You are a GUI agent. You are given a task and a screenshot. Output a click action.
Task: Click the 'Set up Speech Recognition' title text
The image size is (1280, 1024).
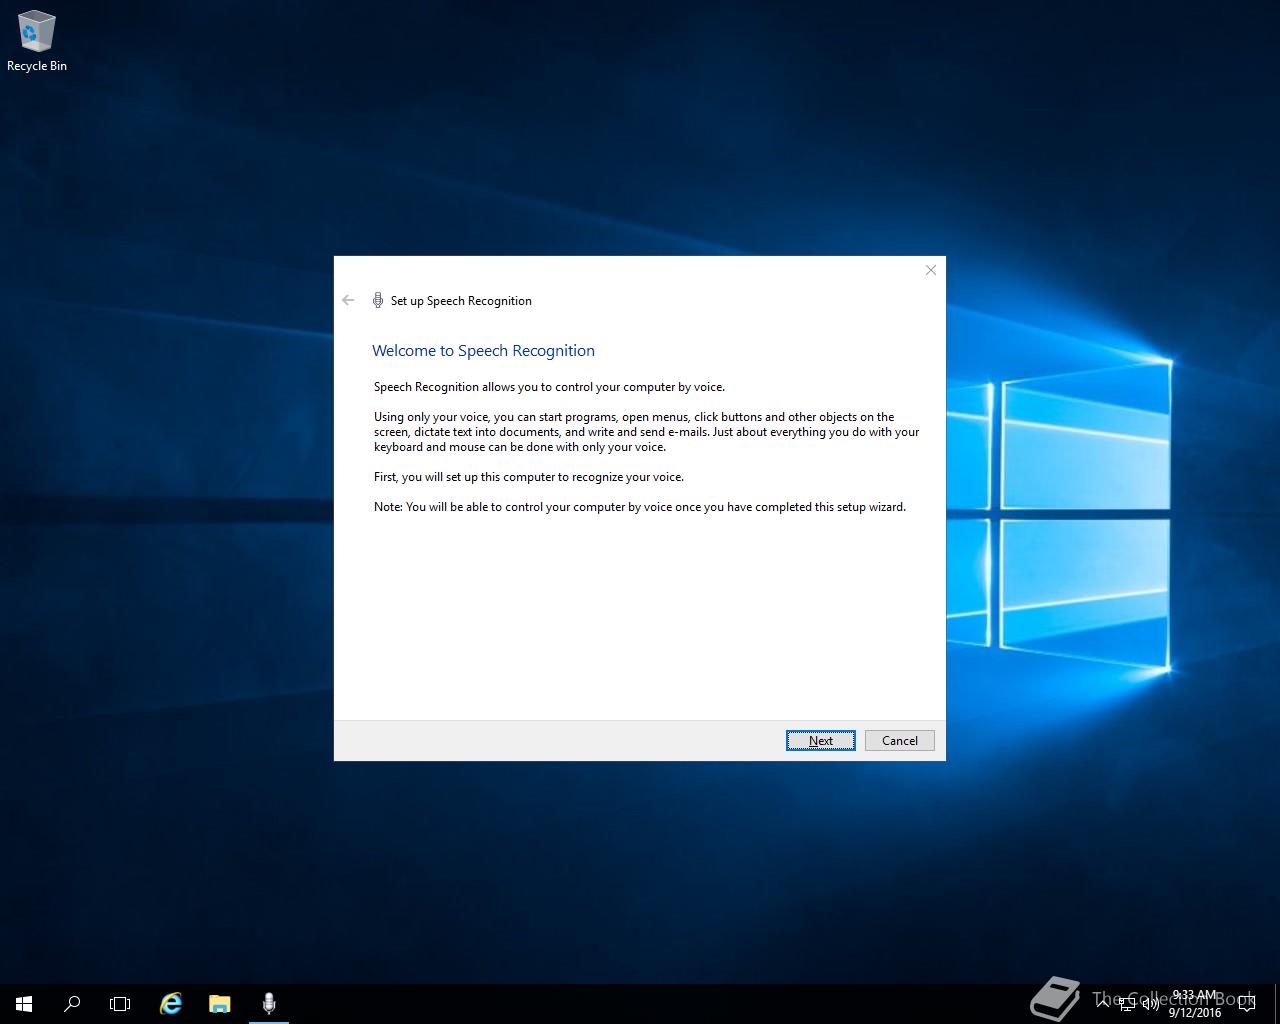click(x=461, y=301)
